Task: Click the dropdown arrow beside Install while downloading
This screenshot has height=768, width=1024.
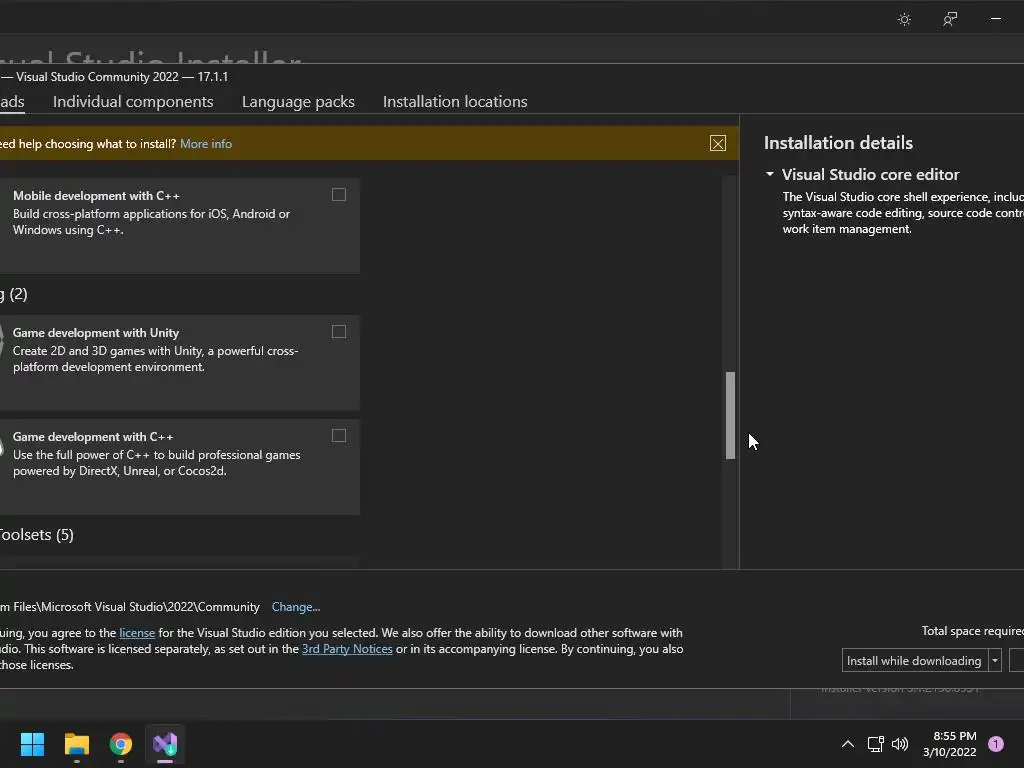Action: pyautogui.click(x=995, y=660)
